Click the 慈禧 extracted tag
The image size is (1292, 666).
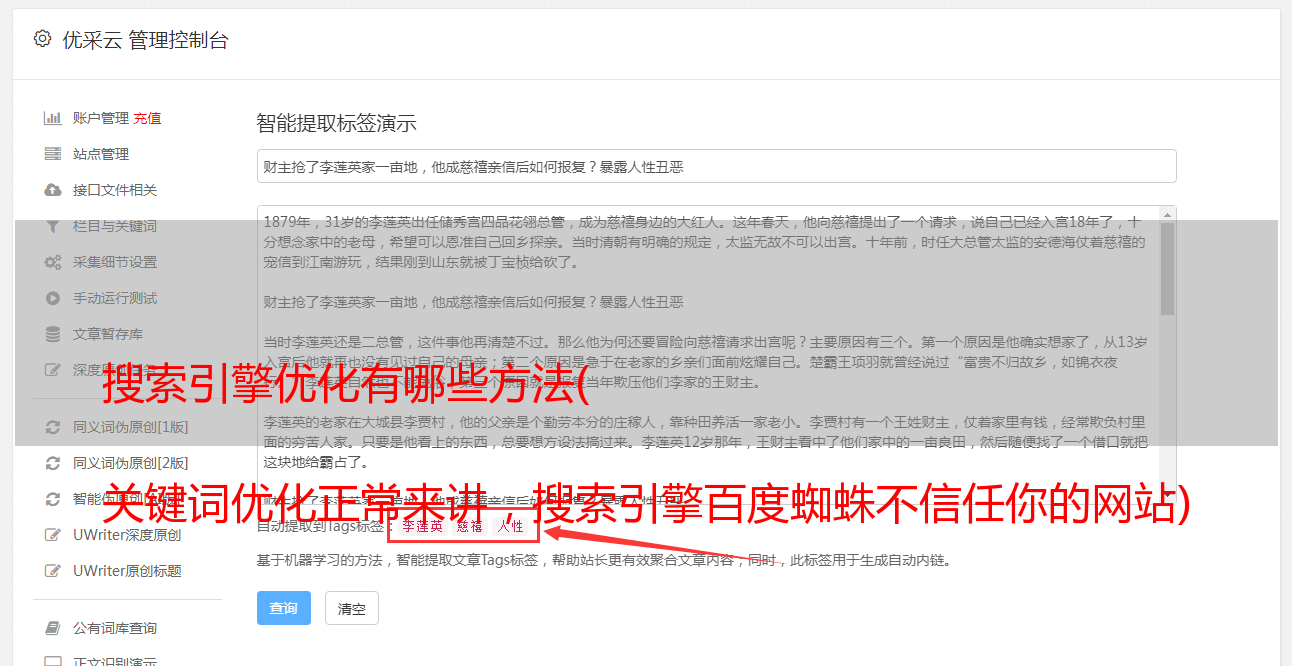click(x=470, y=526)
